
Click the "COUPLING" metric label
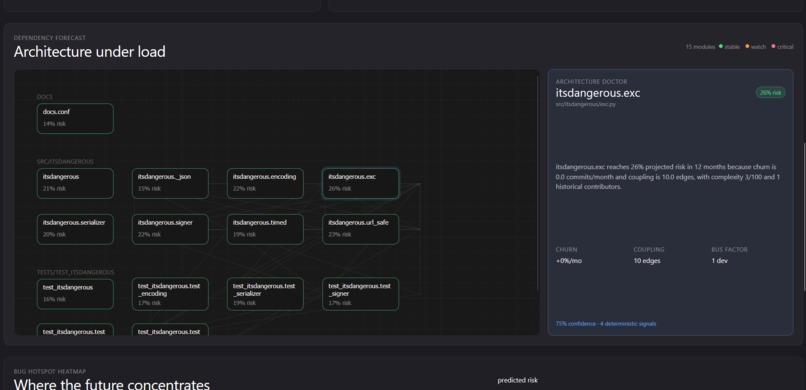[x=649, y=250]
